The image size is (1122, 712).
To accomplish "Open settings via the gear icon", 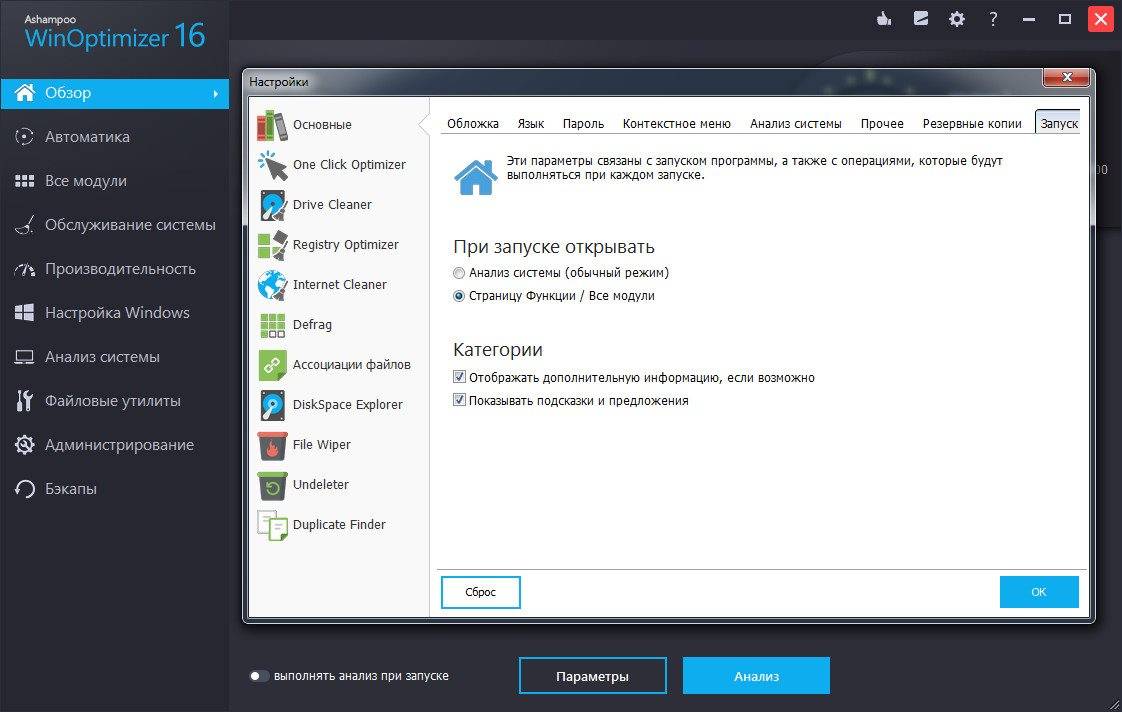I will click(x=957, y=19).
